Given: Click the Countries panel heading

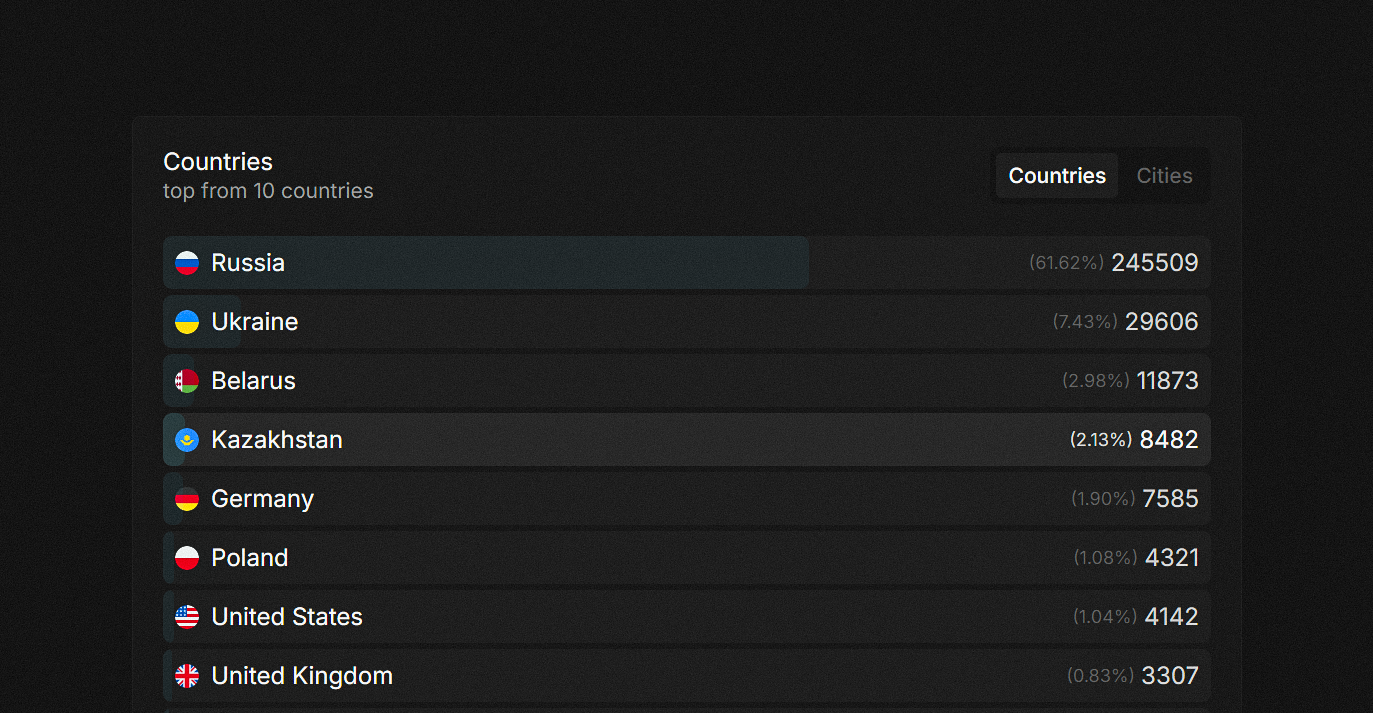Looking at the screenshot, I should coord(218,162).
